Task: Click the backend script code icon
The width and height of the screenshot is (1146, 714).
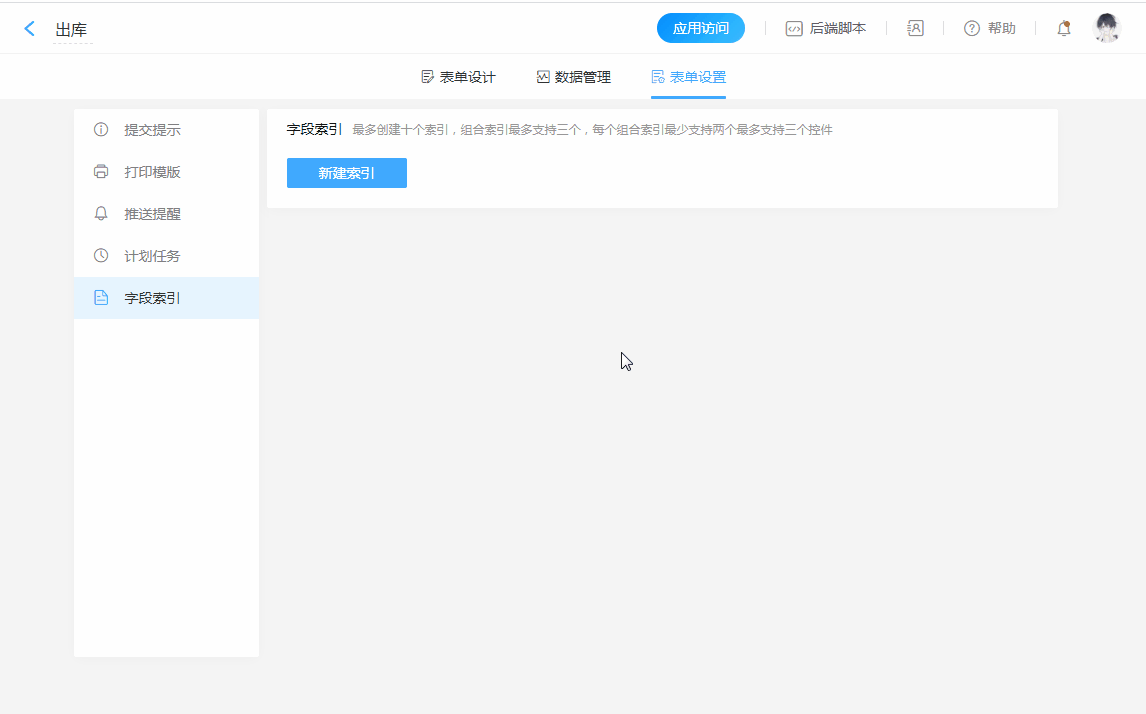Action: click(794, 28)
